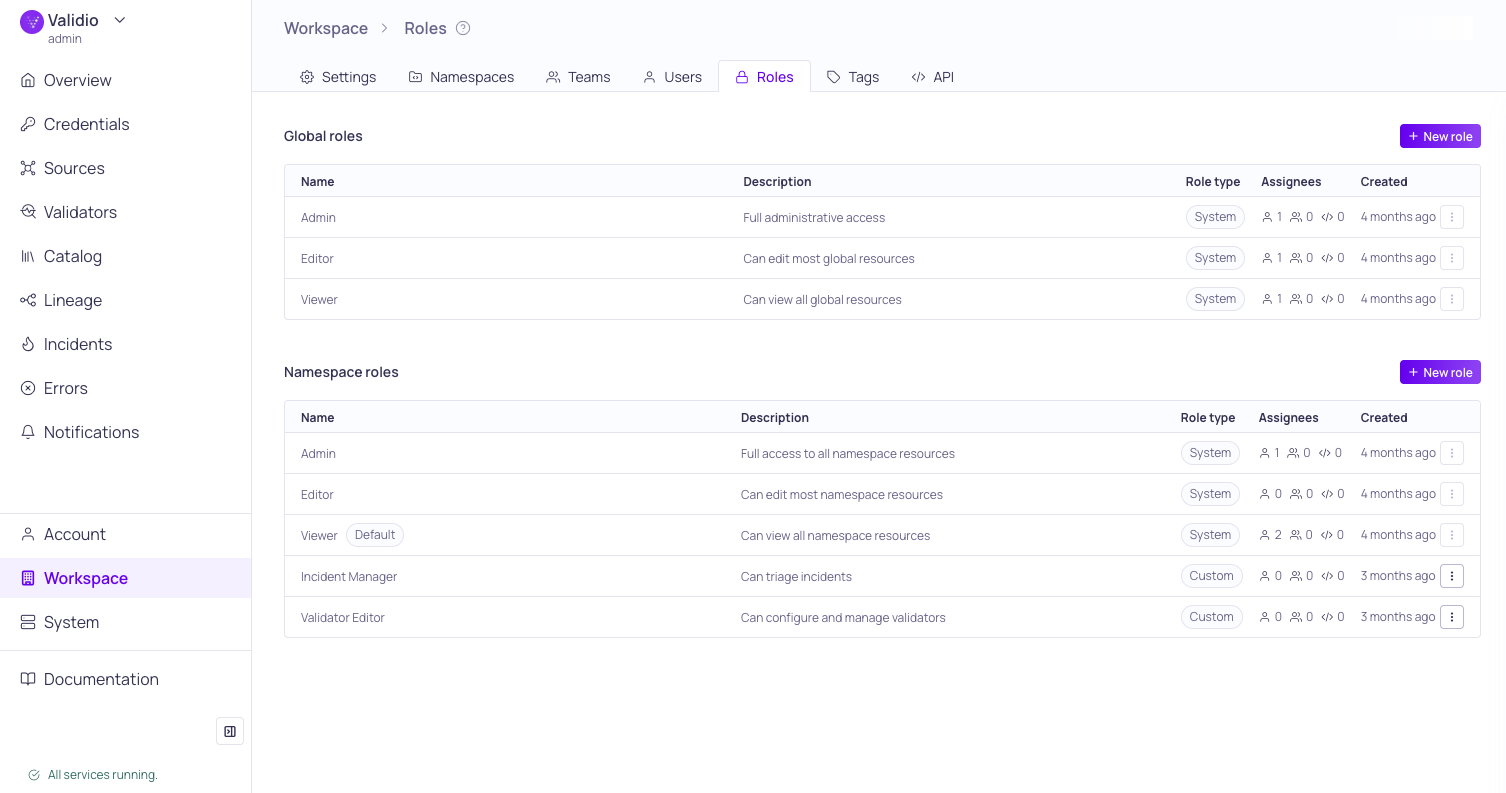The image size is (1506, 793).
Task: Open the three-dot menu for global Admin role
Action: tap(1452, 217)
